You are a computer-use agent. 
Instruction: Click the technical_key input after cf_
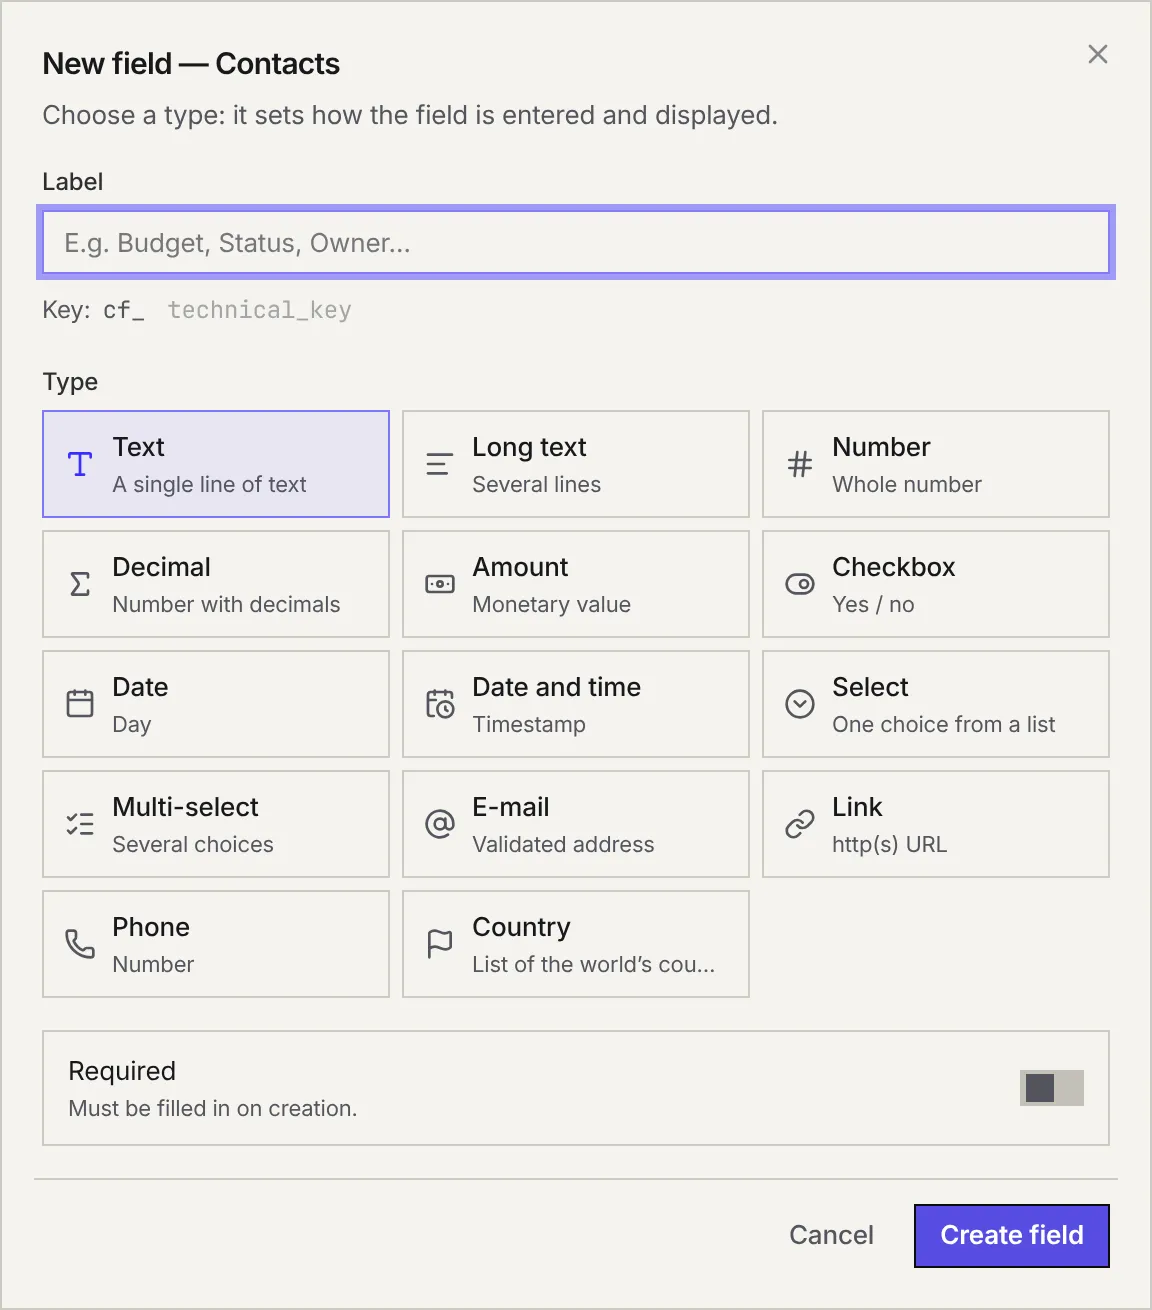tap(260, 310)
